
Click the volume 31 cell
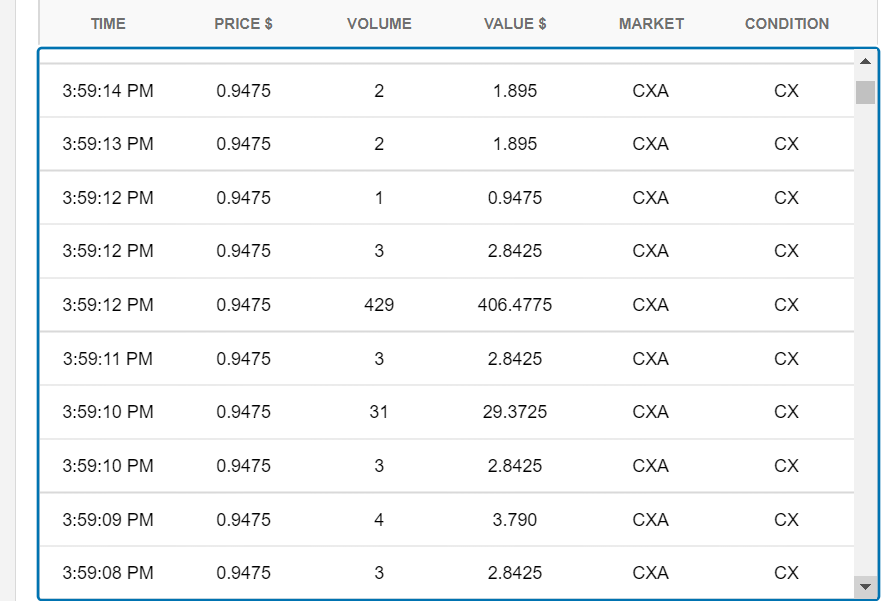point(379,412)
